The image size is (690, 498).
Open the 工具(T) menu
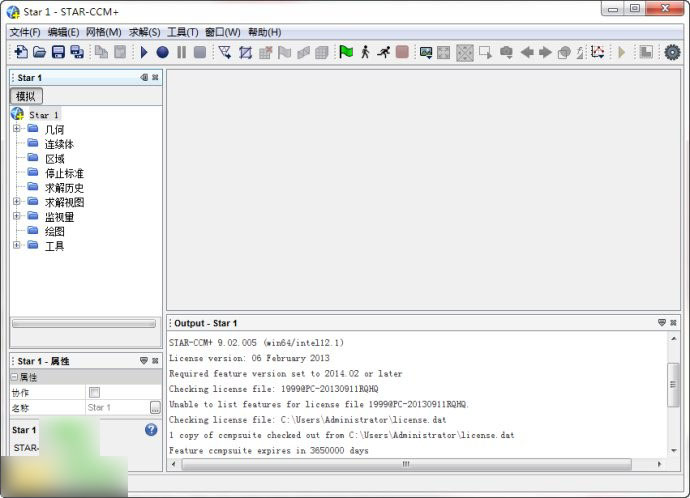click(x=183, y=32)
